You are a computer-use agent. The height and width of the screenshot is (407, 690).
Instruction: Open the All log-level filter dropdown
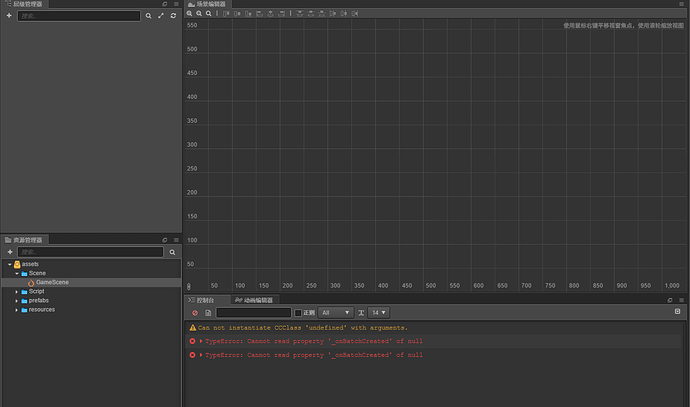[335, 312]
